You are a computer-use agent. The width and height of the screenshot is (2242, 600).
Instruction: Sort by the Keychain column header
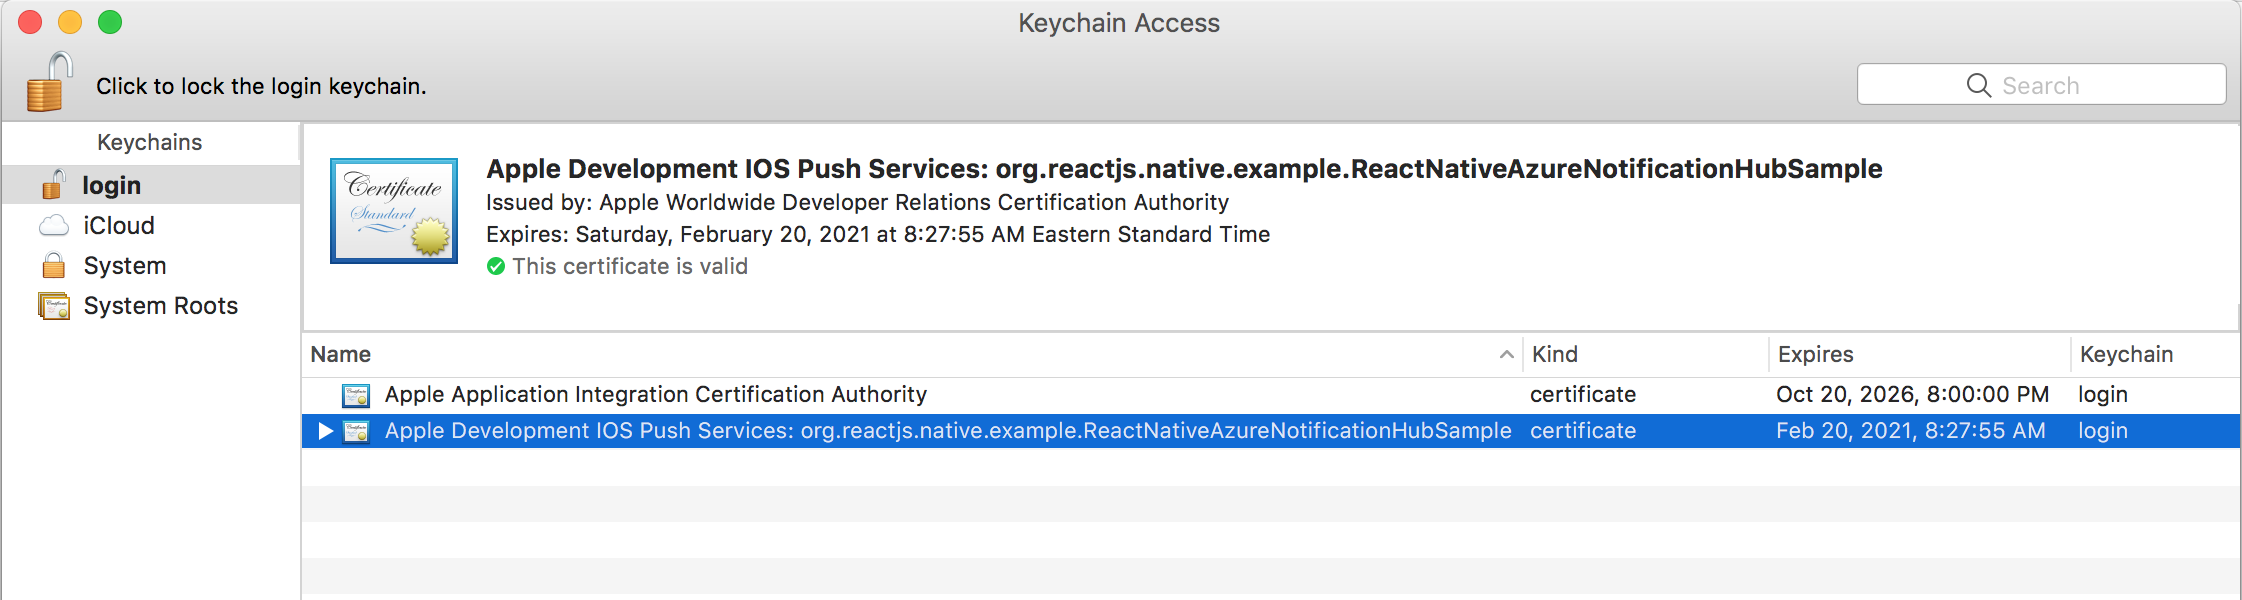(2155, 354)
